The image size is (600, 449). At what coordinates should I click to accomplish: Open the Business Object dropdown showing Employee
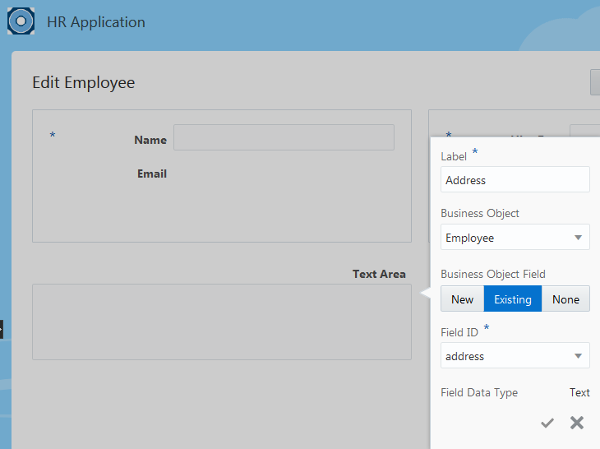pos(515,238)
